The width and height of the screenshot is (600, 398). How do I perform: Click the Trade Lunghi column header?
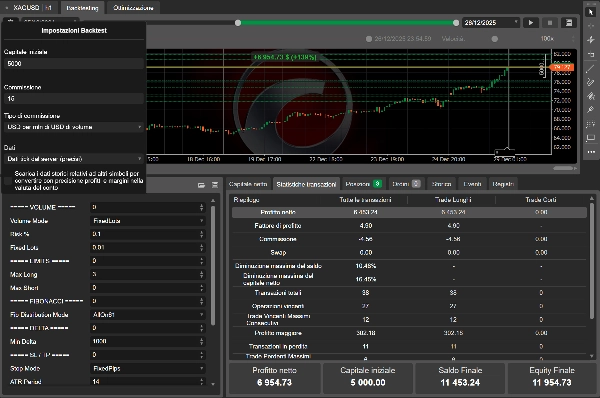pos(453,200)
